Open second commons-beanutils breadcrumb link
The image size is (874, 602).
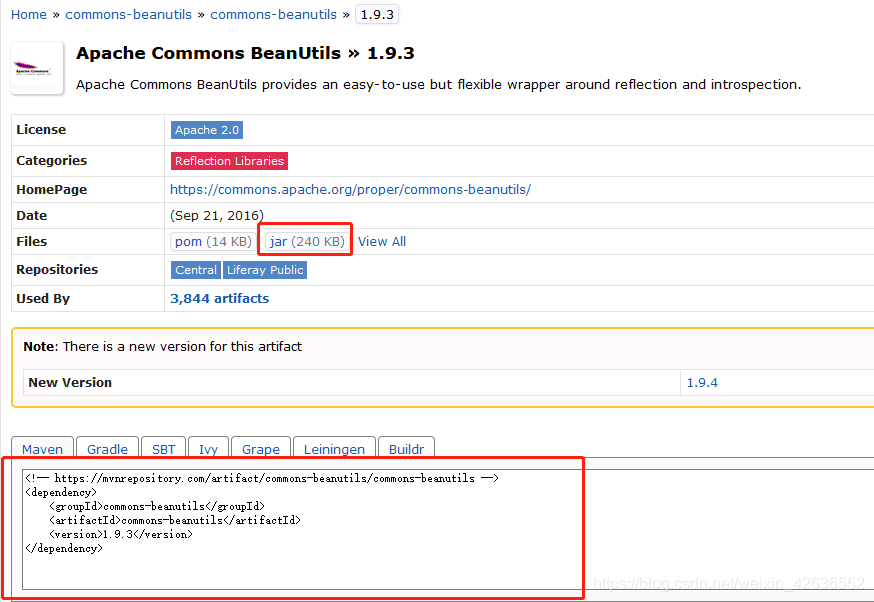click(x=273, y=14)
